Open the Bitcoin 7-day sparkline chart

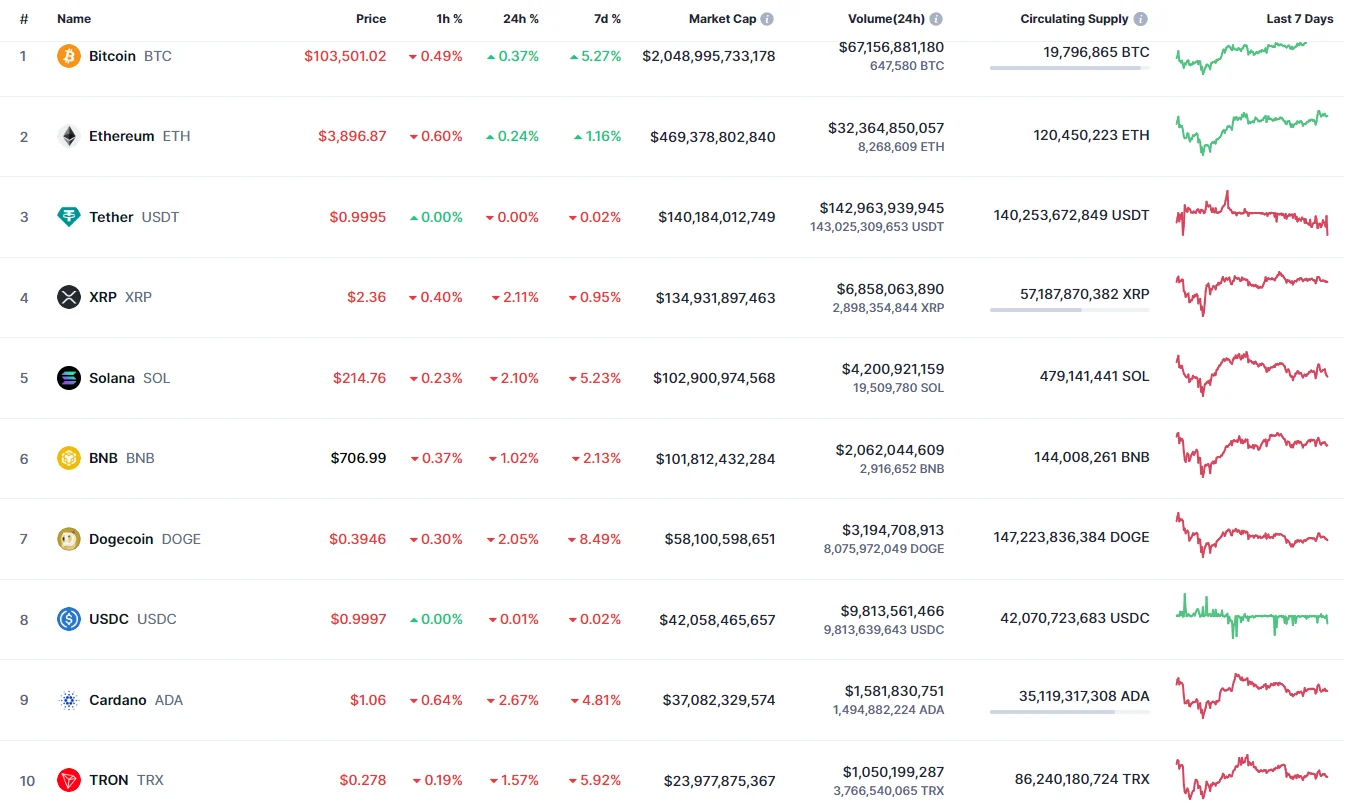[1251, 56]
